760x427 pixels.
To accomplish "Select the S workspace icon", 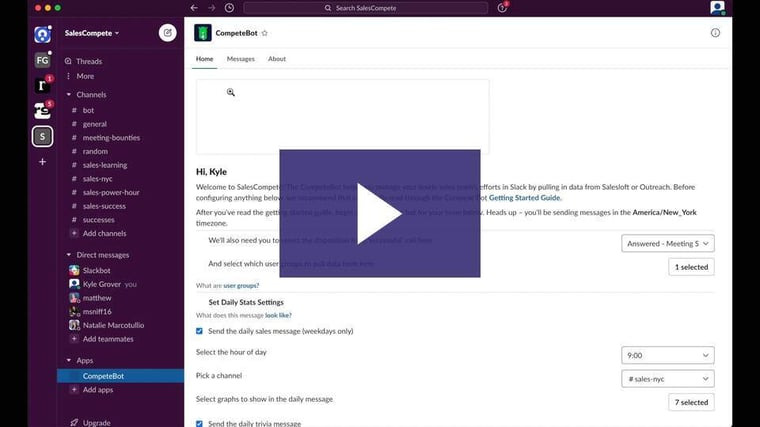I will tap(42, 136).
